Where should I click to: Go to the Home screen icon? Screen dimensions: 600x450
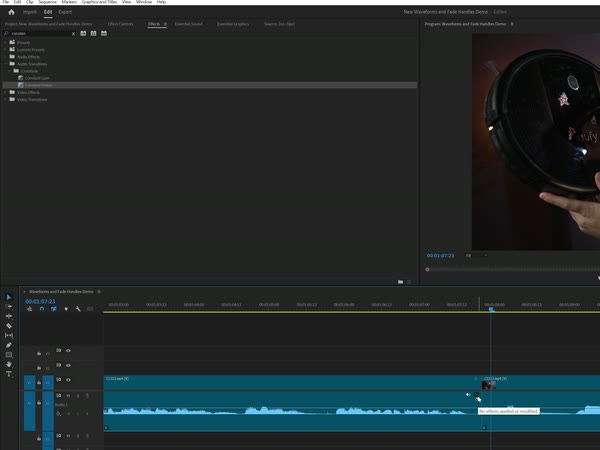click(x=11, y=12)
